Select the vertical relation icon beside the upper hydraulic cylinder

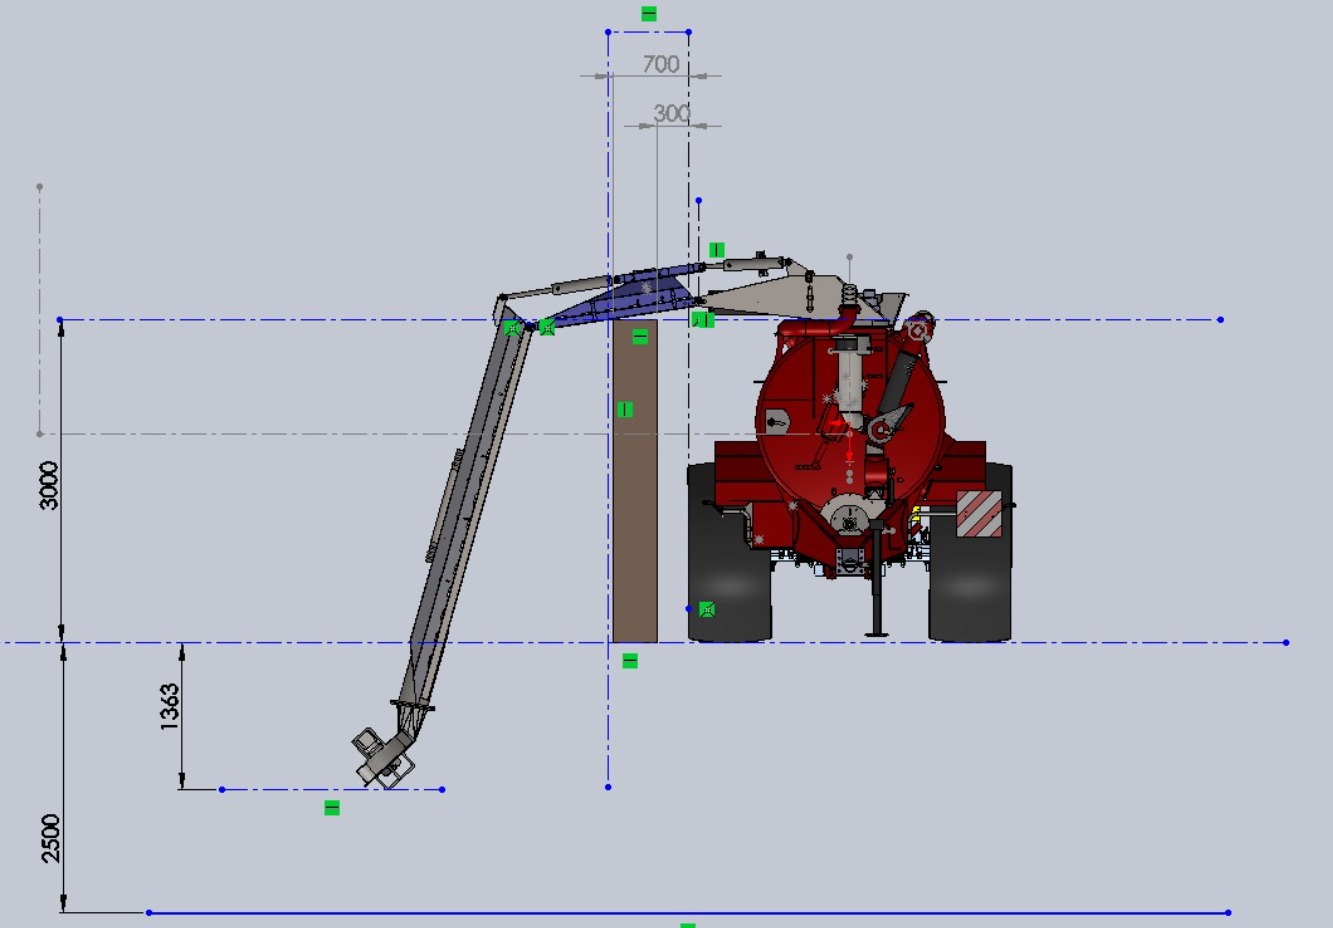click(x=716, y=249)
